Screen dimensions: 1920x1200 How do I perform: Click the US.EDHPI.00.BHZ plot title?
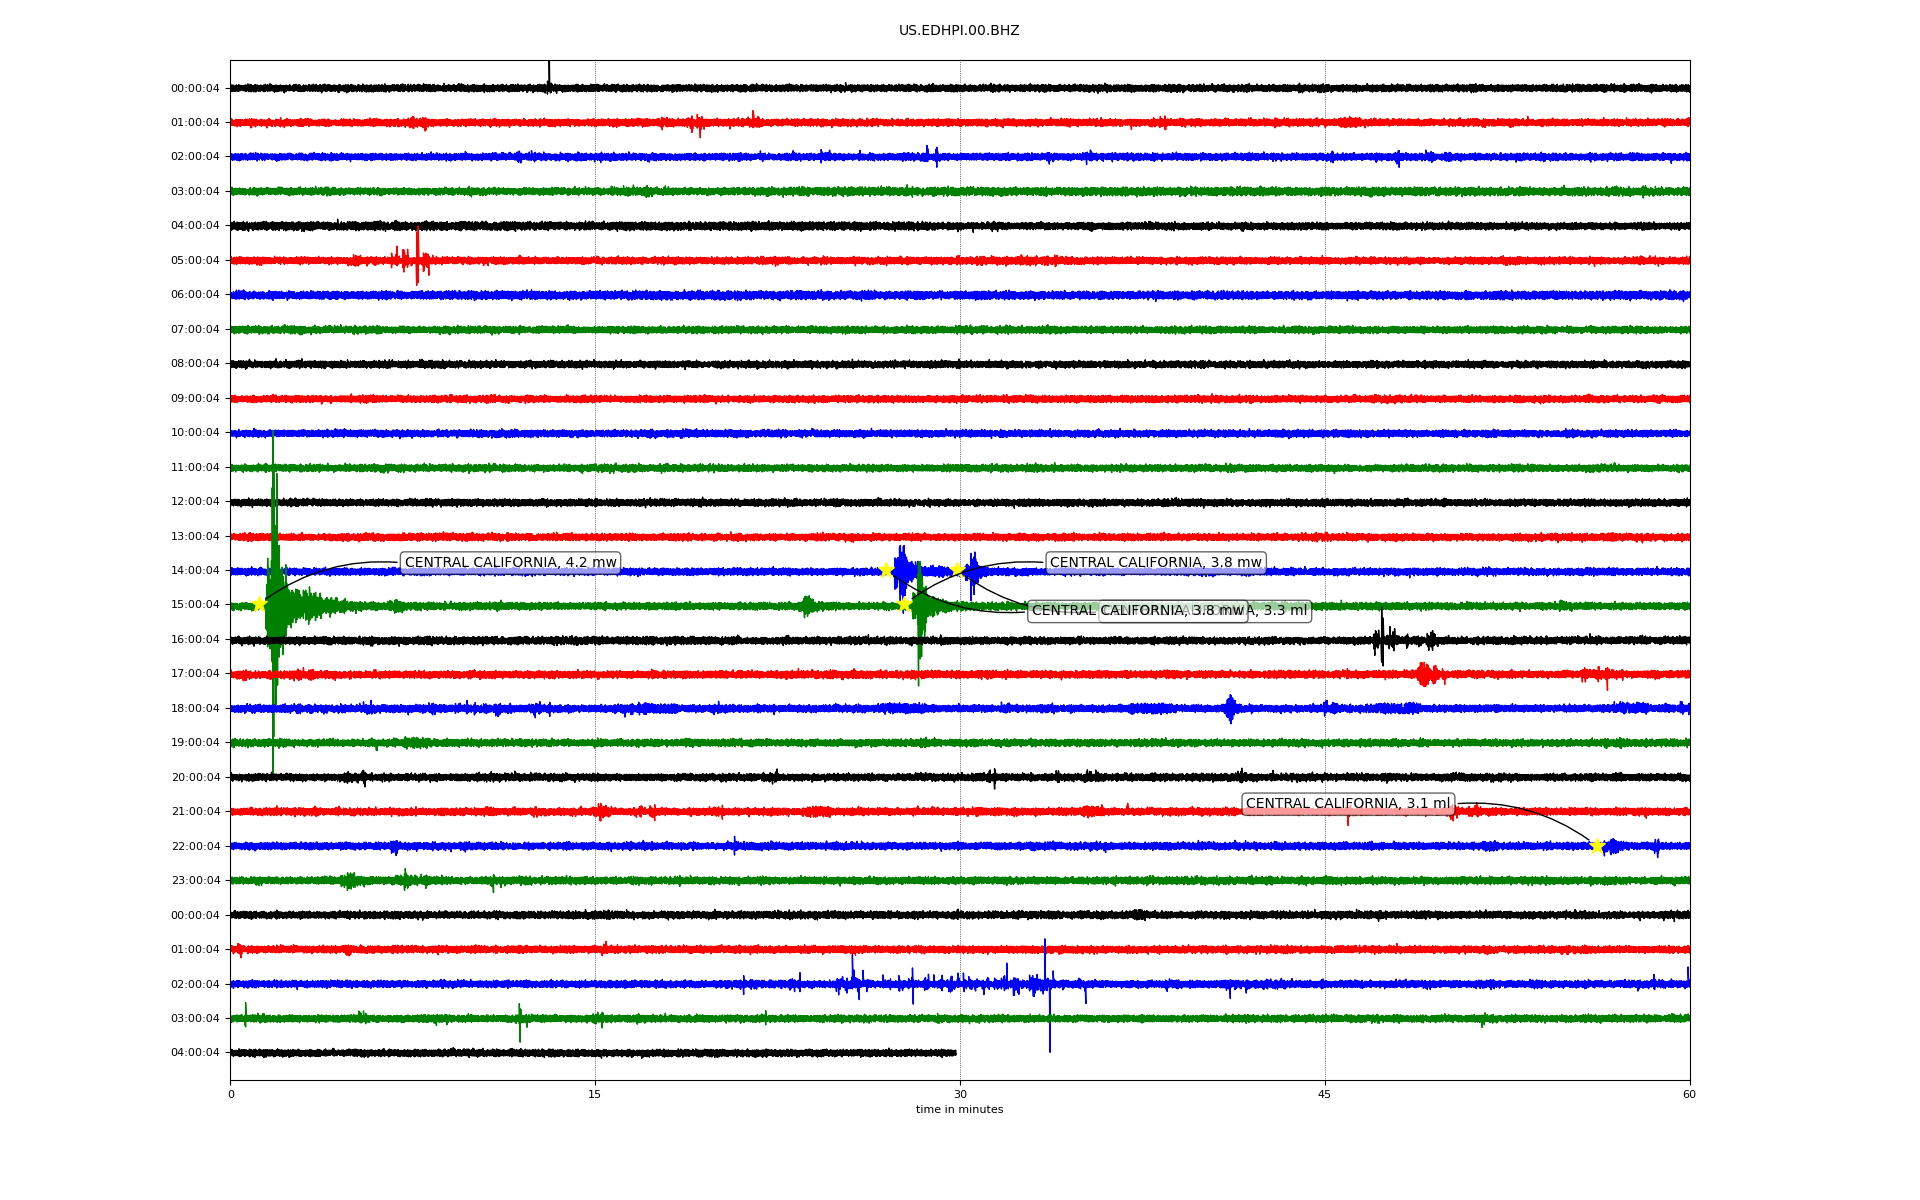point(958,31)
